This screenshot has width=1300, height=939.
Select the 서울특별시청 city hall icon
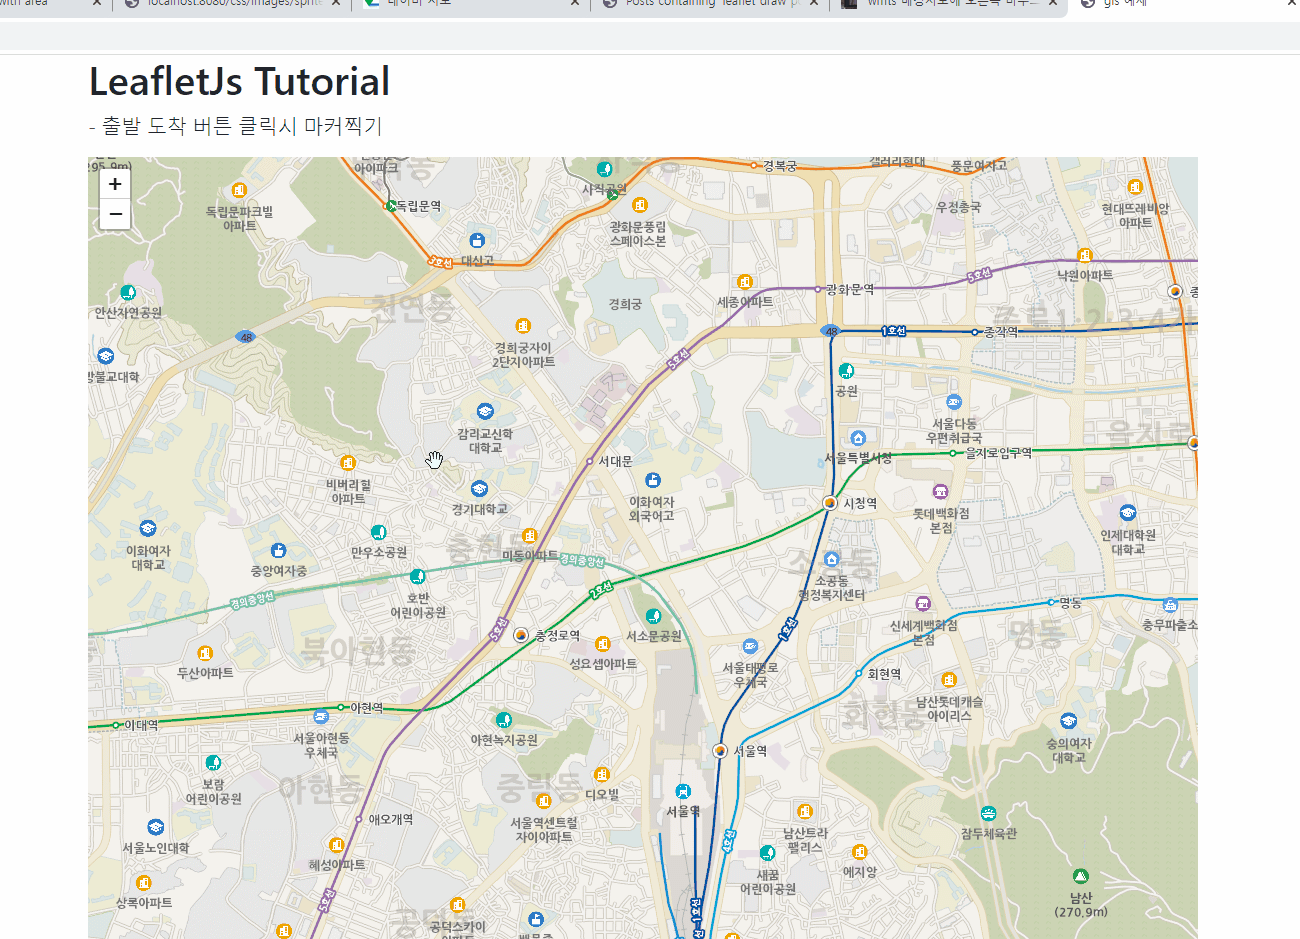(x=858, y=438)
